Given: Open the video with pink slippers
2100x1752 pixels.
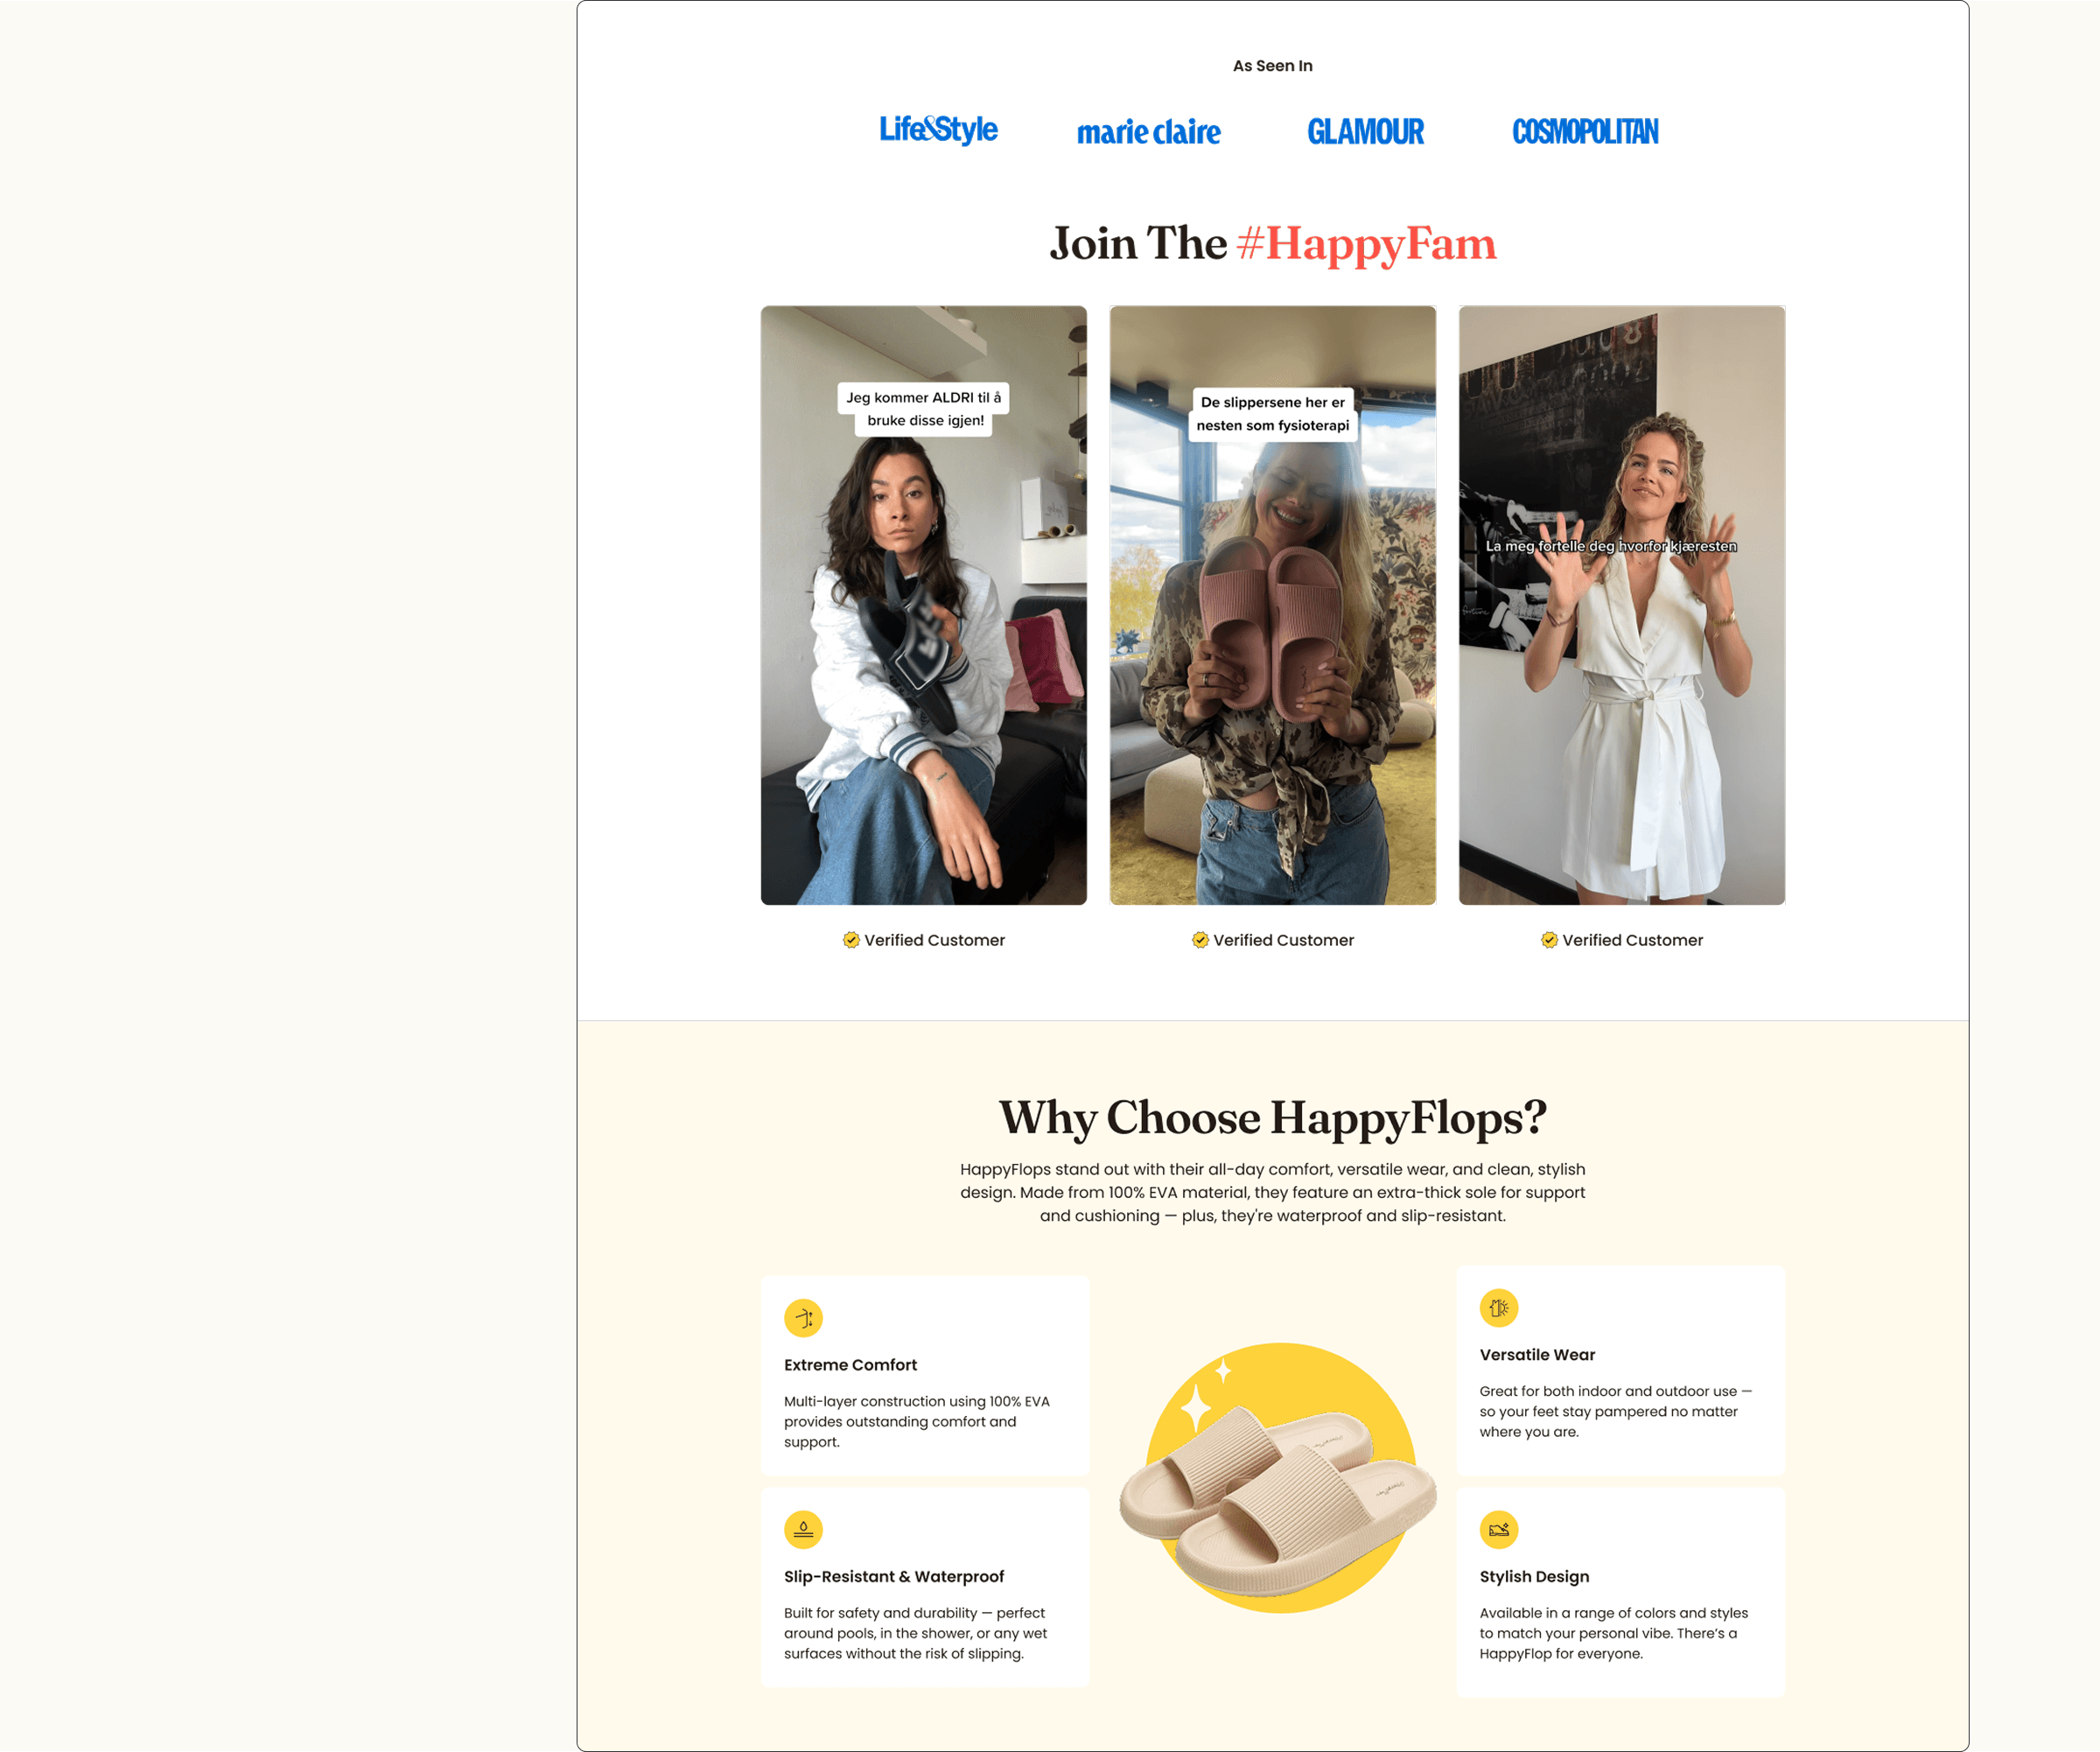Looking at the screenshot, I should (x=1272, y=605).
